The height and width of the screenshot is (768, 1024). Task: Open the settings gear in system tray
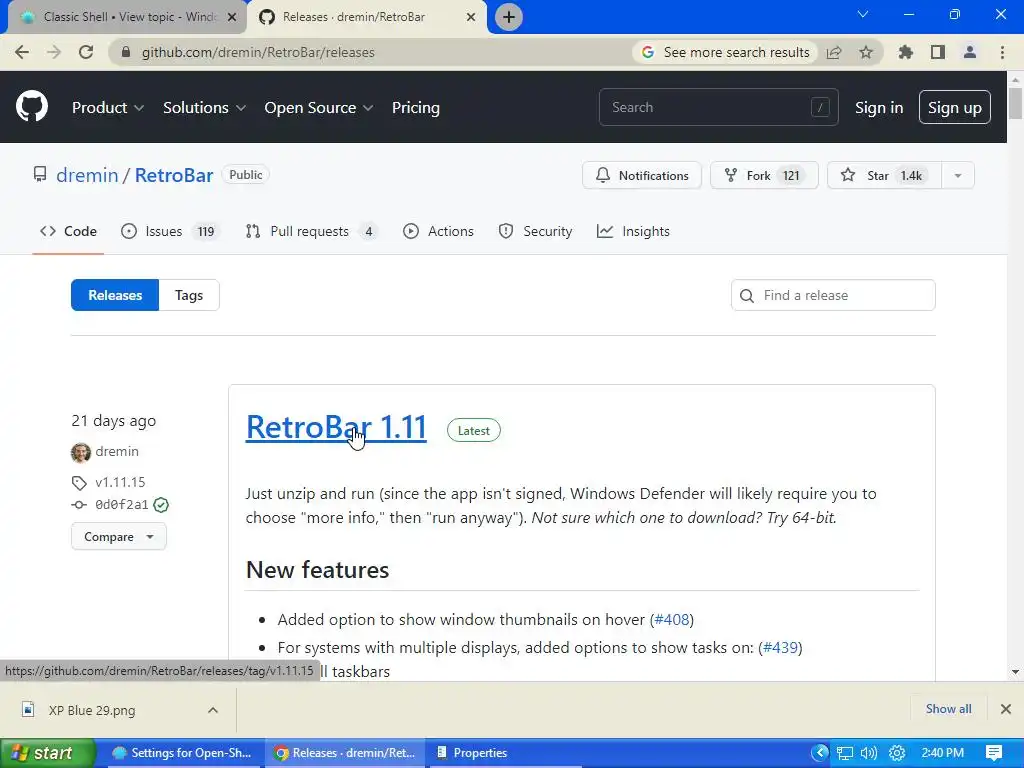click(897, 753)
